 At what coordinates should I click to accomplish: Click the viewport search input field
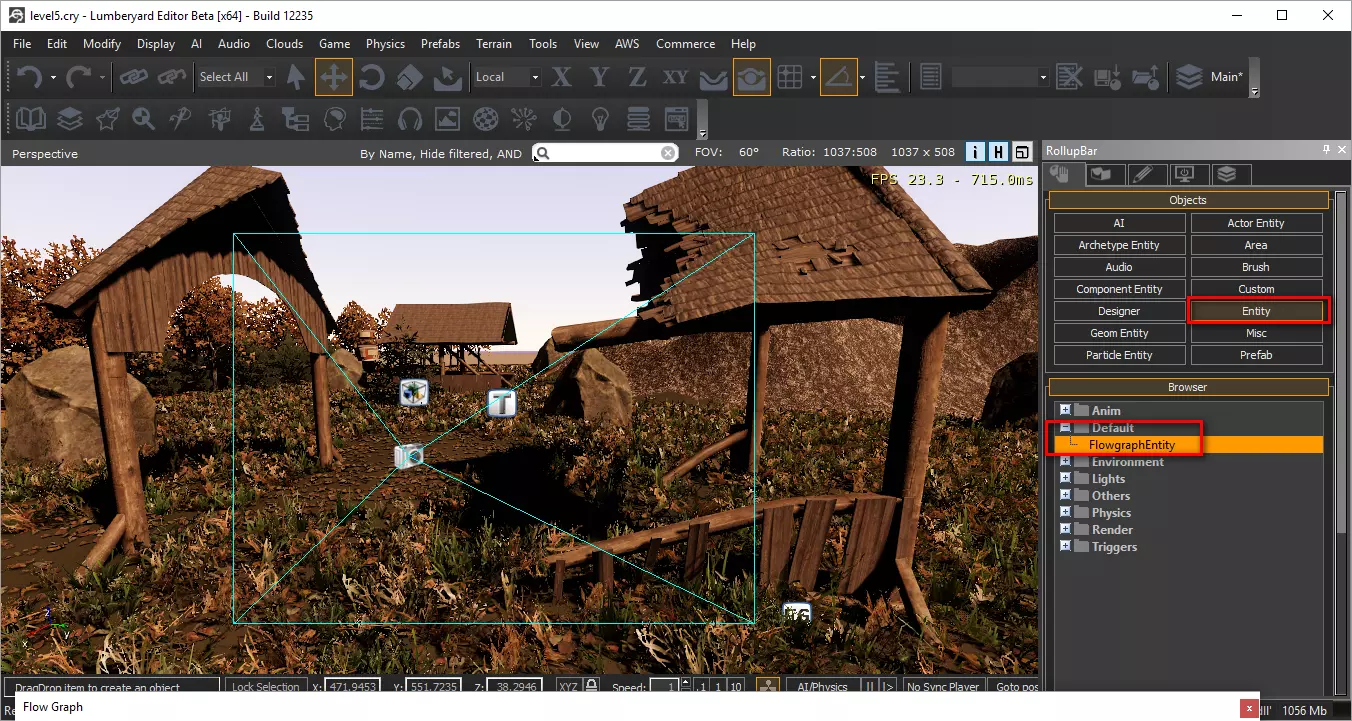coord(606,153)
